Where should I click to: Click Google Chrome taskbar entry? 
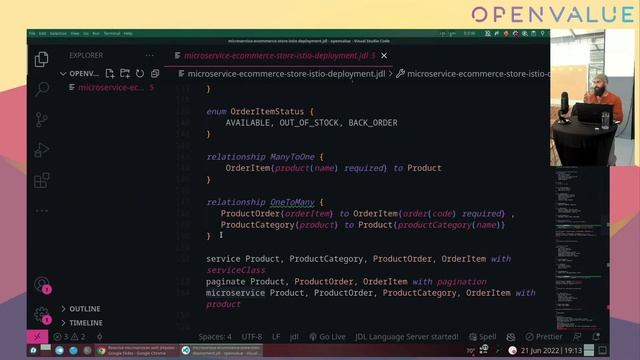(136, 350)
